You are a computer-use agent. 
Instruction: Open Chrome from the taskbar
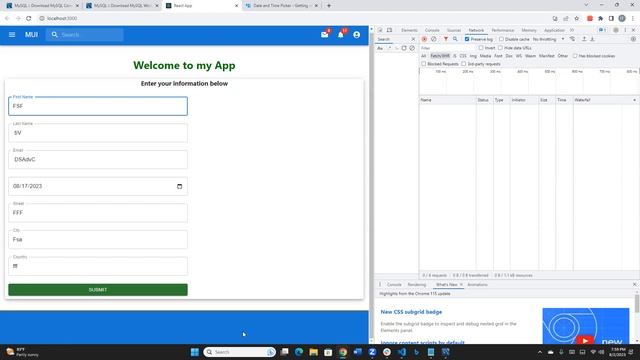[343, 352]
